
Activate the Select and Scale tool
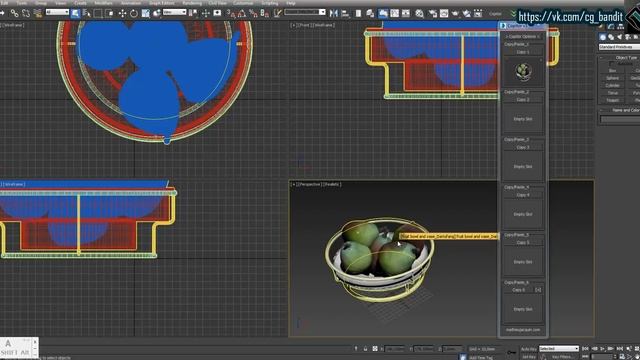tap(145, 13)
